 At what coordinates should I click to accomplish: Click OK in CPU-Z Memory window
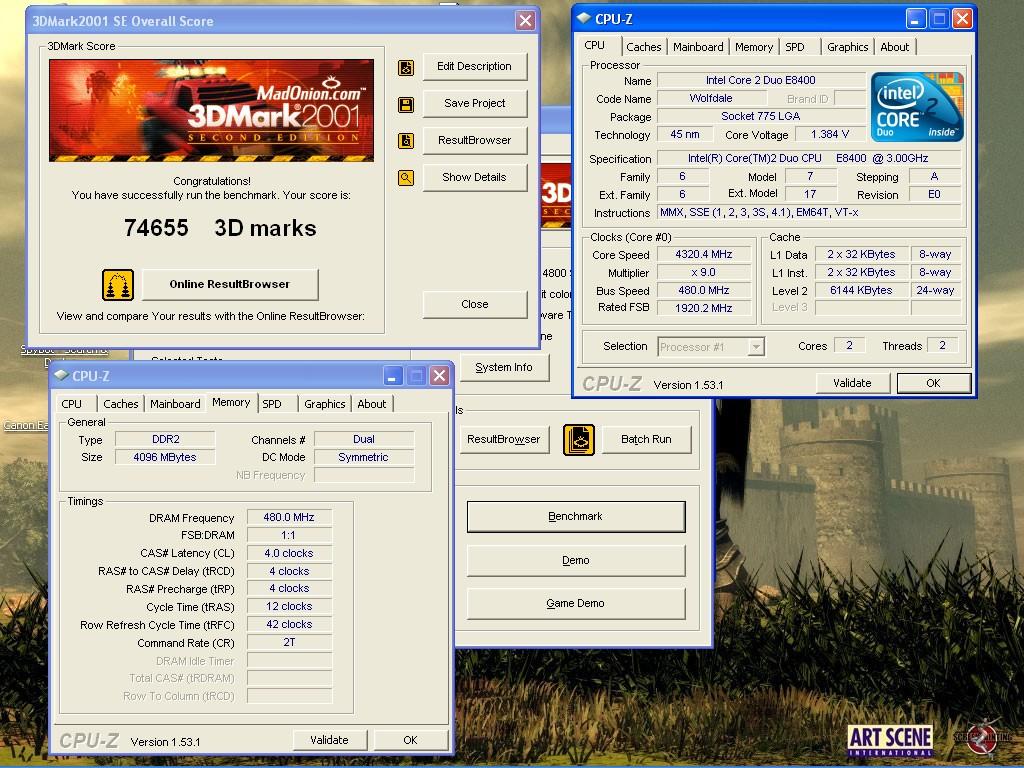coord(410,741)
